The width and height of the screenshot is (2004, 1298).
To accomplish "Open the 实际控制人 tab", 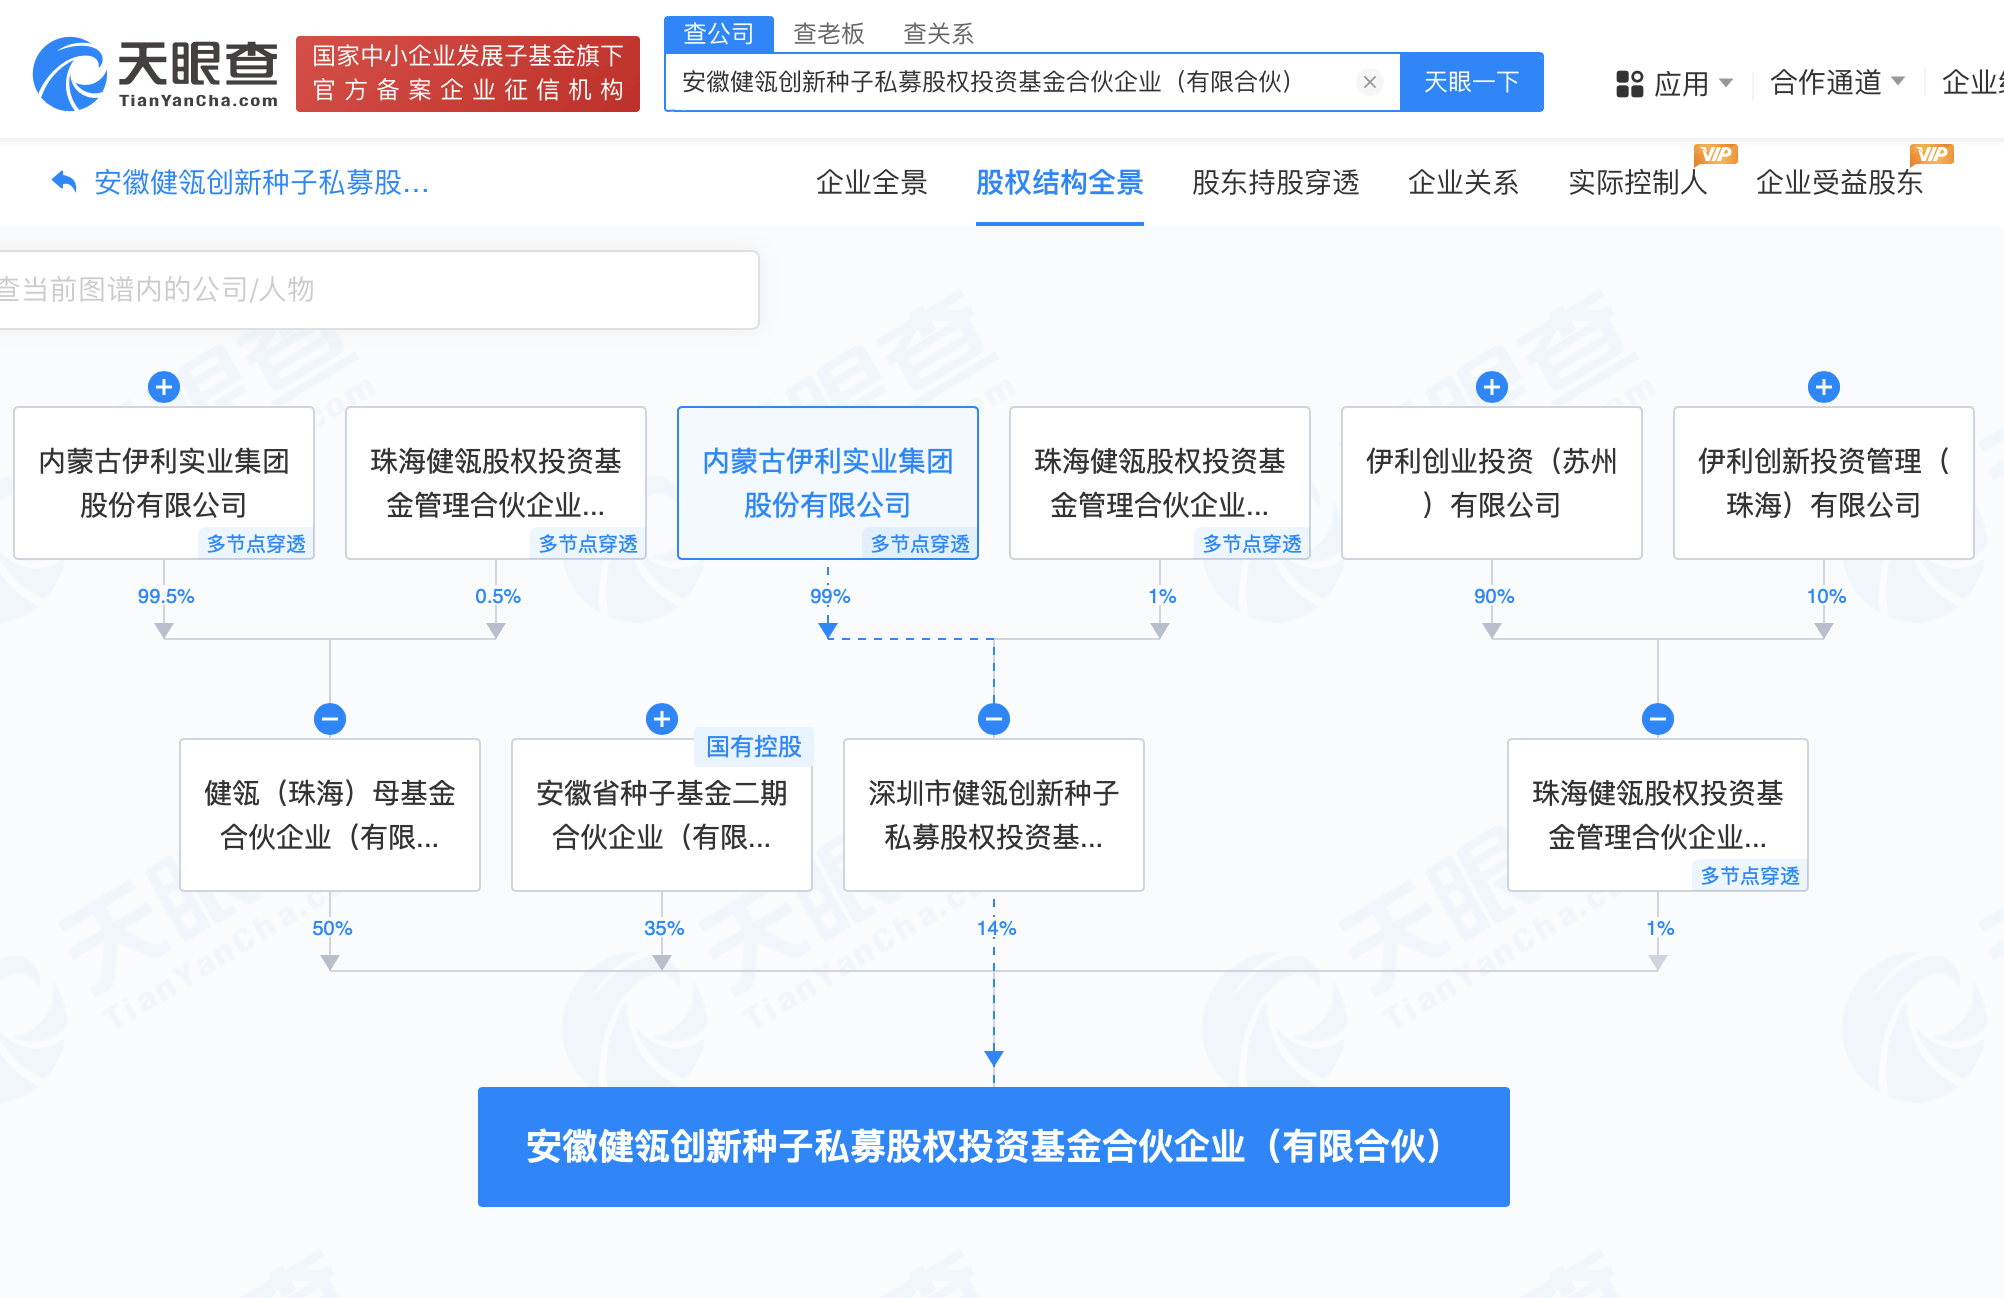I will pyautogui.click(x=1638, y=182).
